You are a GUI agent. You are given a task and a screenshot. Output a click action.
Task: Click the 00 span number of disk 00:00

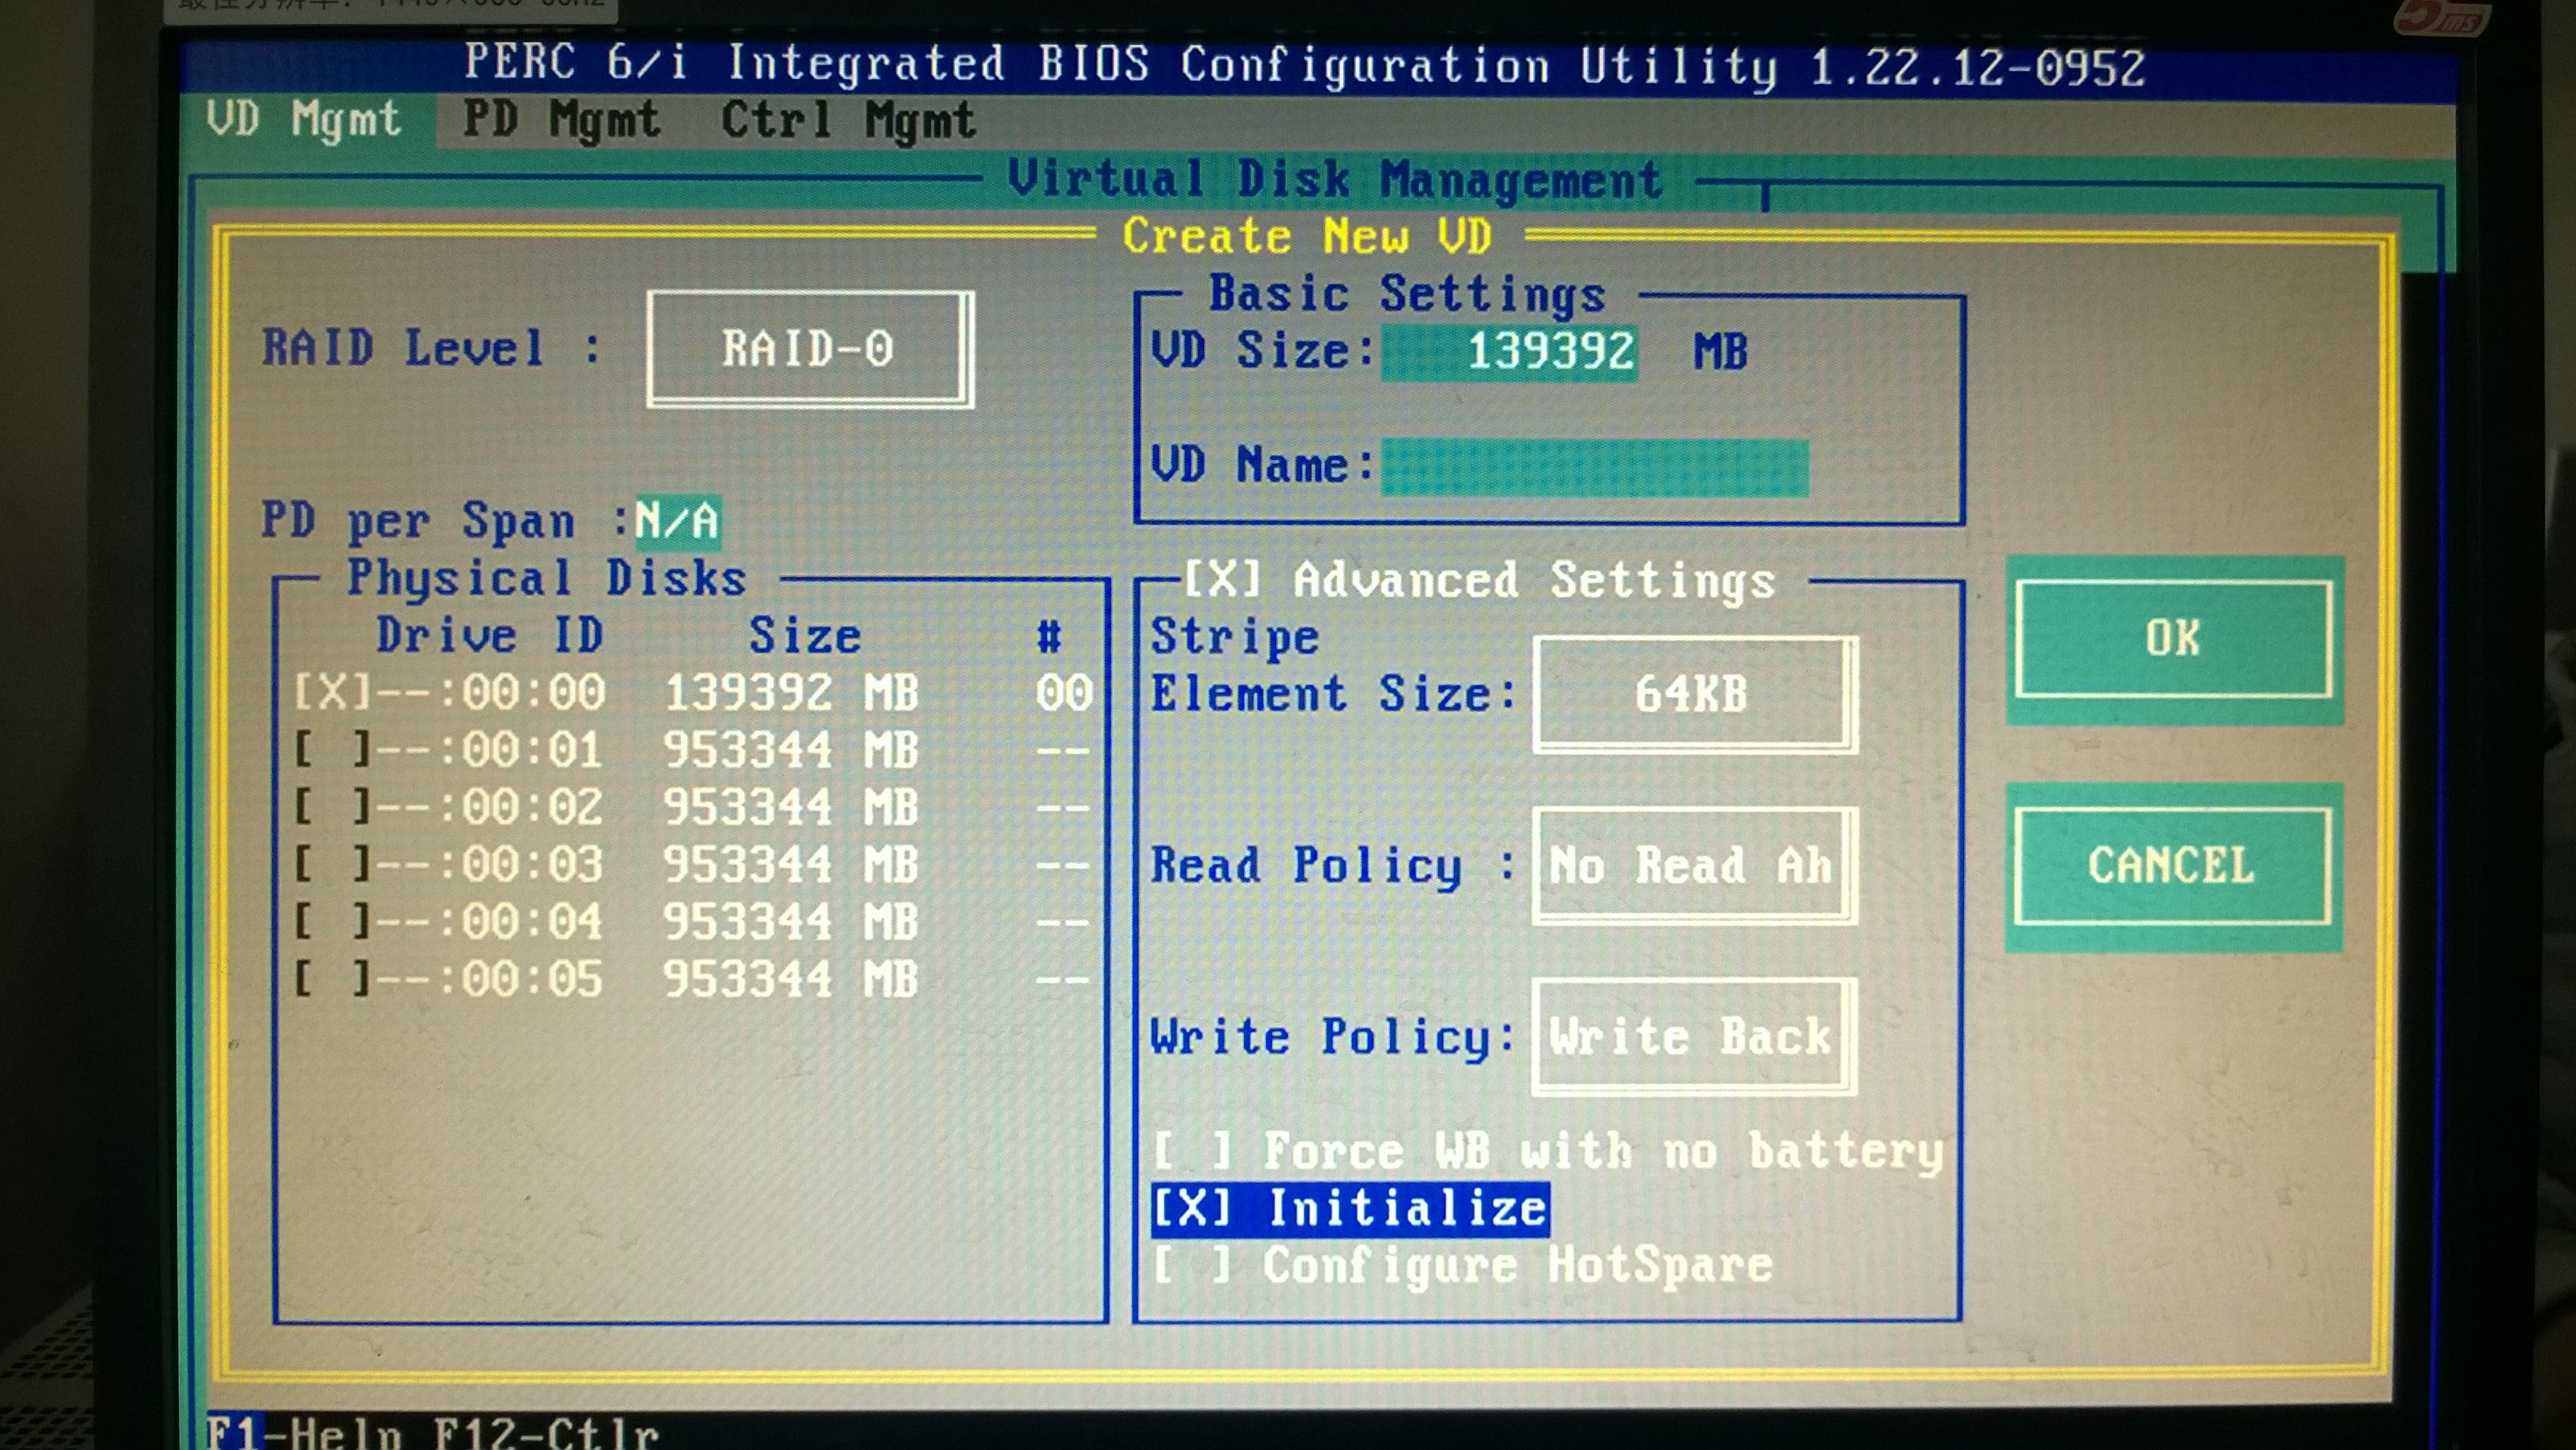[1064, 693]
